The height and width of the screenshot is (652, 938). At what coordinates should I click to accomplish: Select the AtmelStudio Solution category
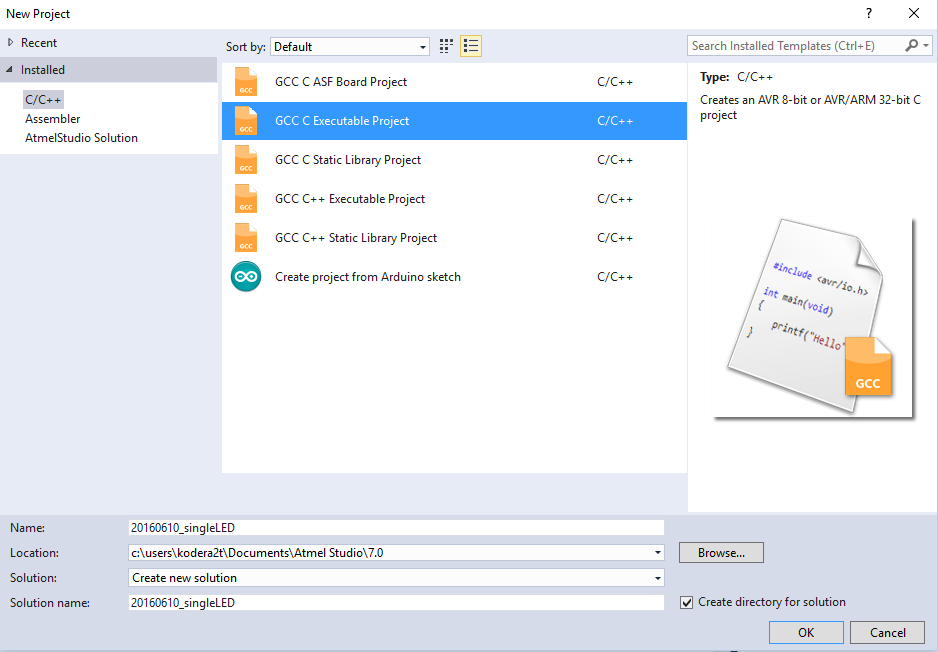pos(81,138)
